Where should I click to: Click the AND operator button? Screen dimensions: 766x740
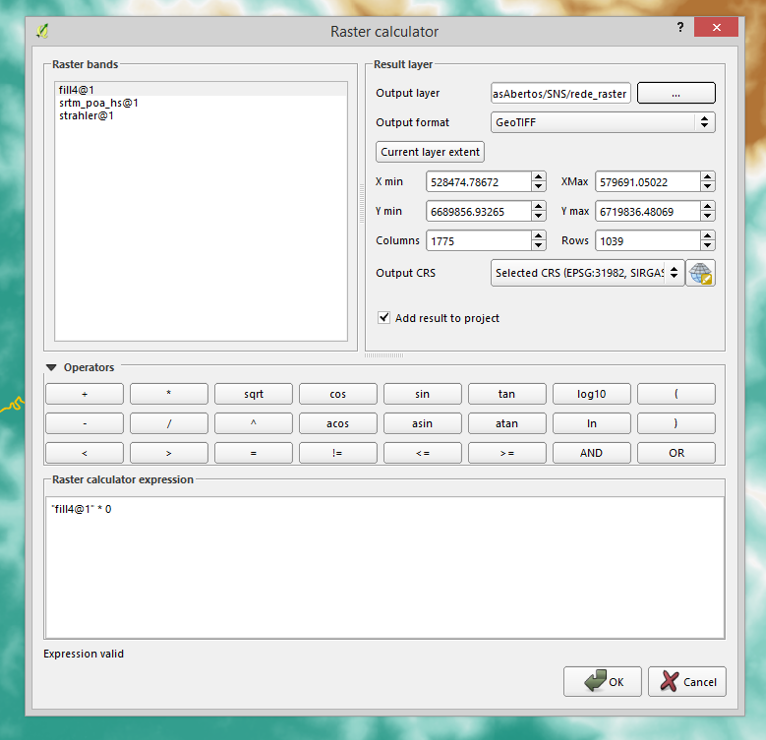pos(591,452)
